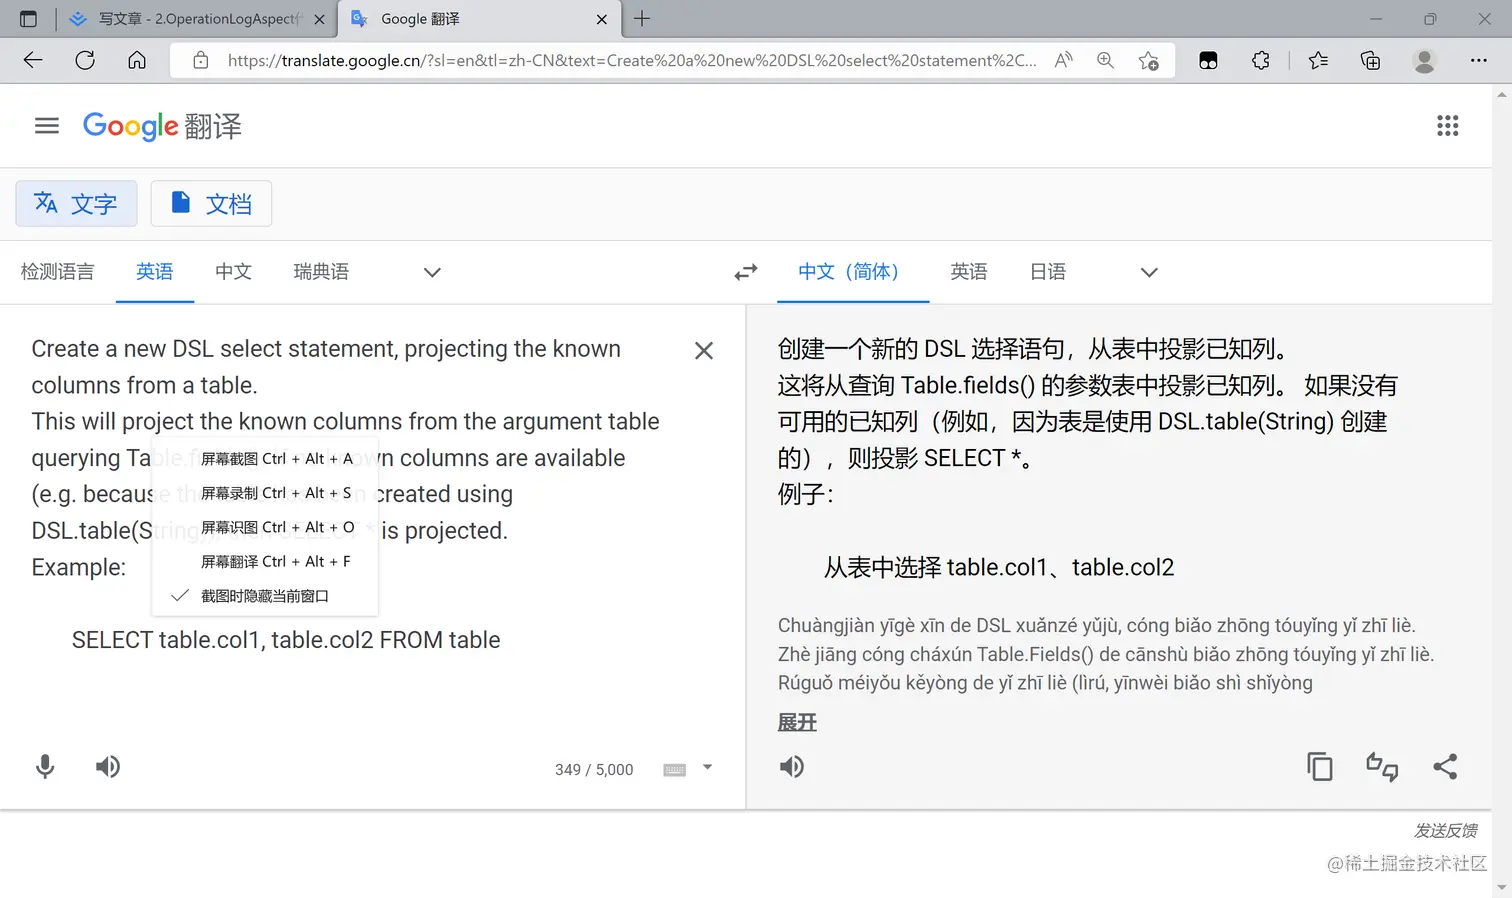
Task: Open the browser home page
Action: 137,61
